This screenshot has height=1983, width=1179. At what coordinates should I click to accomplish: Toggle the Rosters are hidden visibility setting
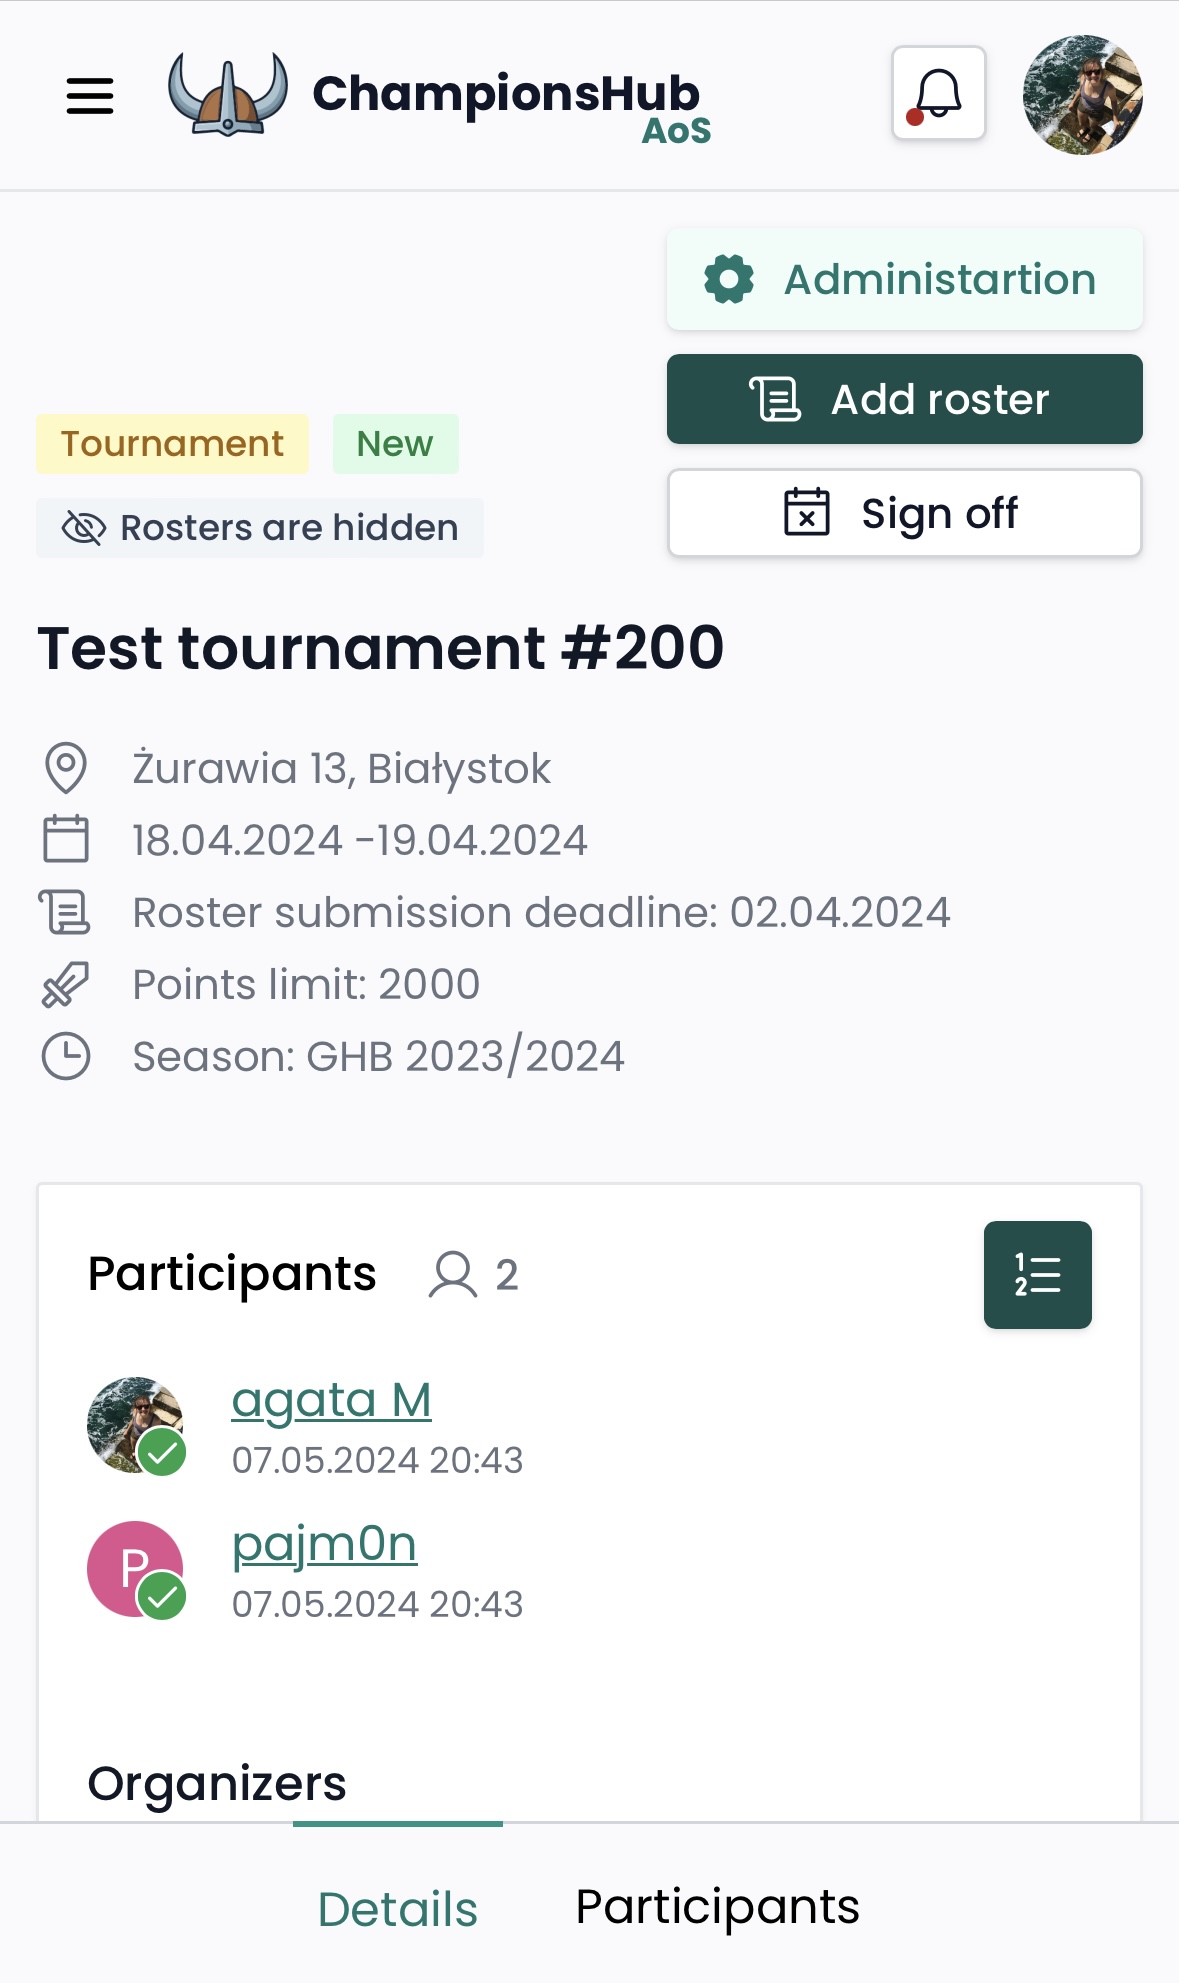click(x=260, y=527)
